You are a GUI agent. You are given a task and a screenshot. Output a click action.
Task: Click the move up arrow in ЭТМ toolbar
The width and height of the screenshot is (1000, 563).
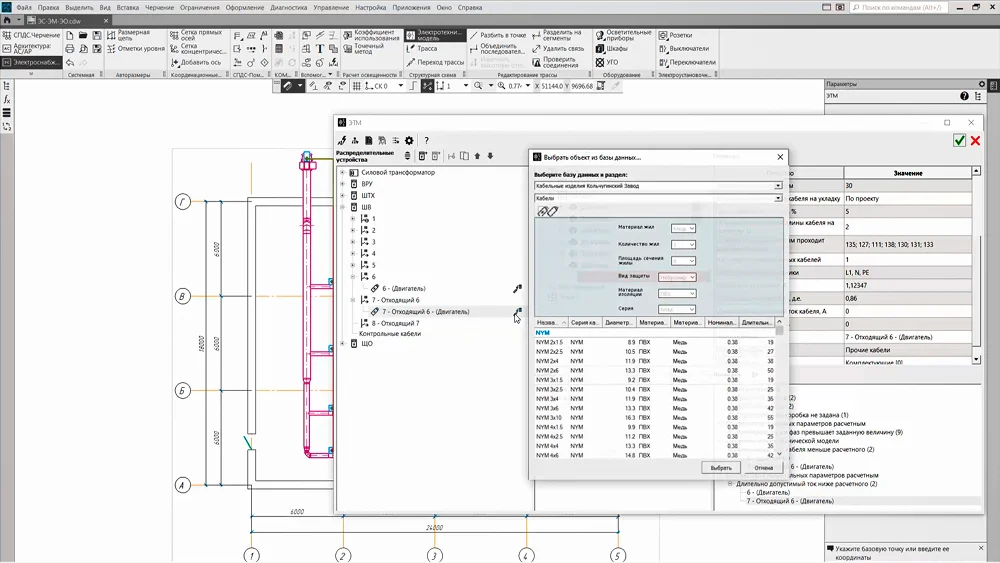[x=477, y=156]
